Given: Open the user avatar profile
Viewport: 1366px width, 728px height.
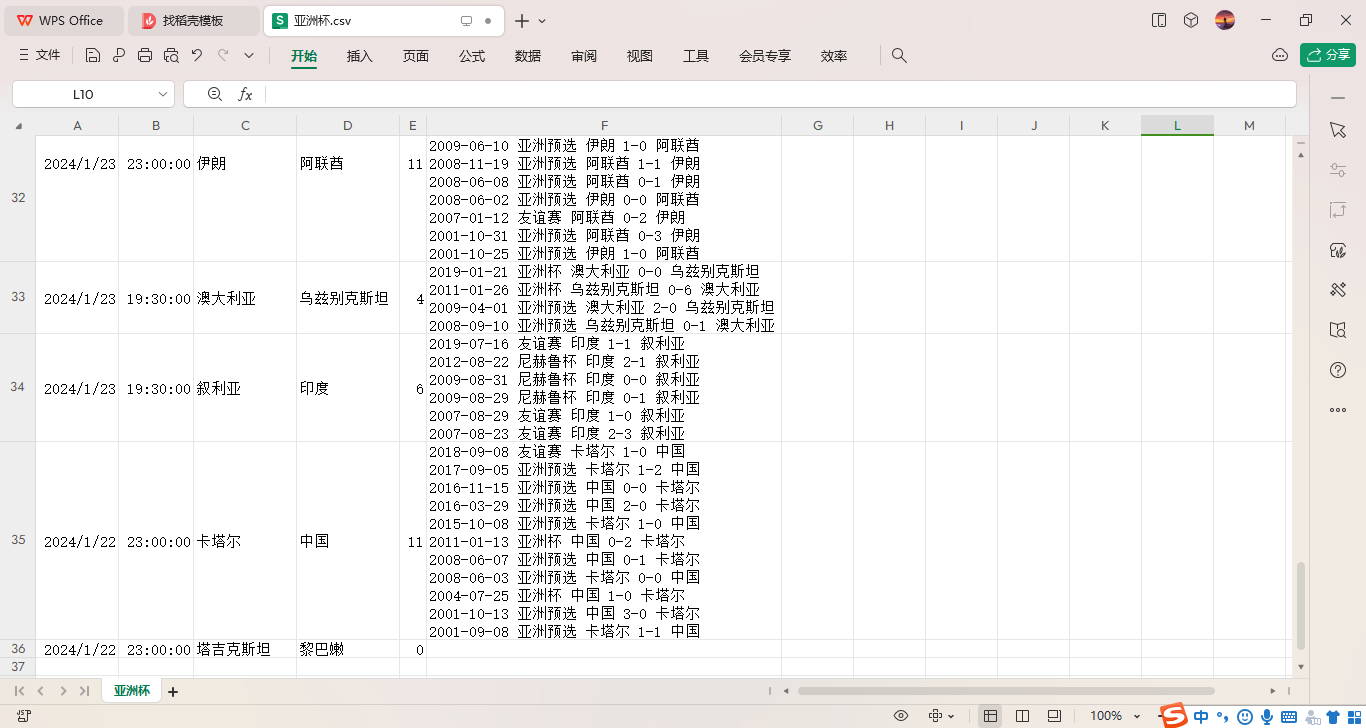Looking at the screenshot, I should [1225, 20].
